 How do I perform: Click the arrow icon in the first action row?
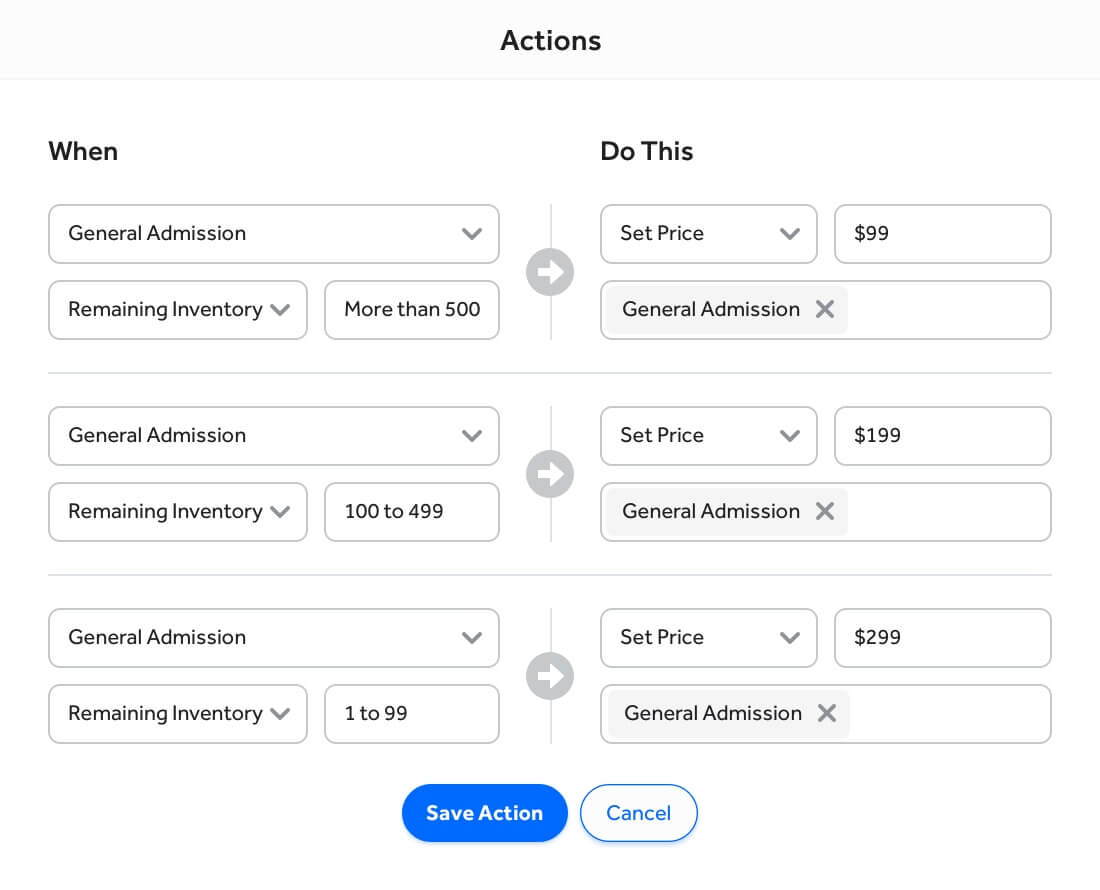point(549,272)
